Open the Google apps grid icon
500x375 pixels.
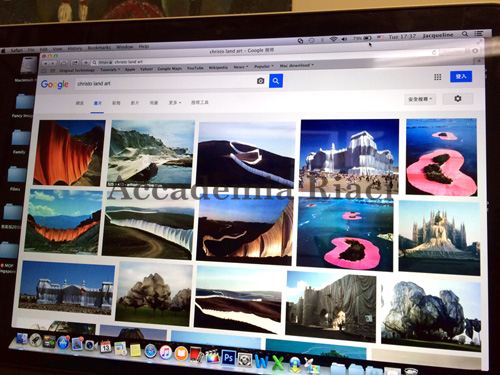(x=438, y=77)
